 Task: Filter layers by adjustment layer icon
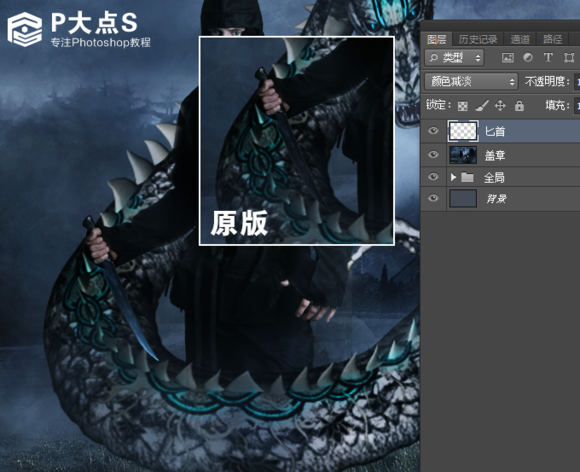click(x=528, y=58)
